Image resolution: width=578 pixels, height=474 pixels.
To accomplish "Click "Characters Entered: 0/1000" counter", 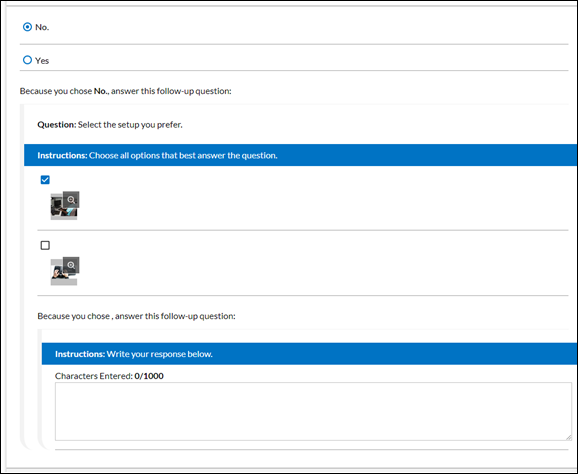I will coord(109,376).
